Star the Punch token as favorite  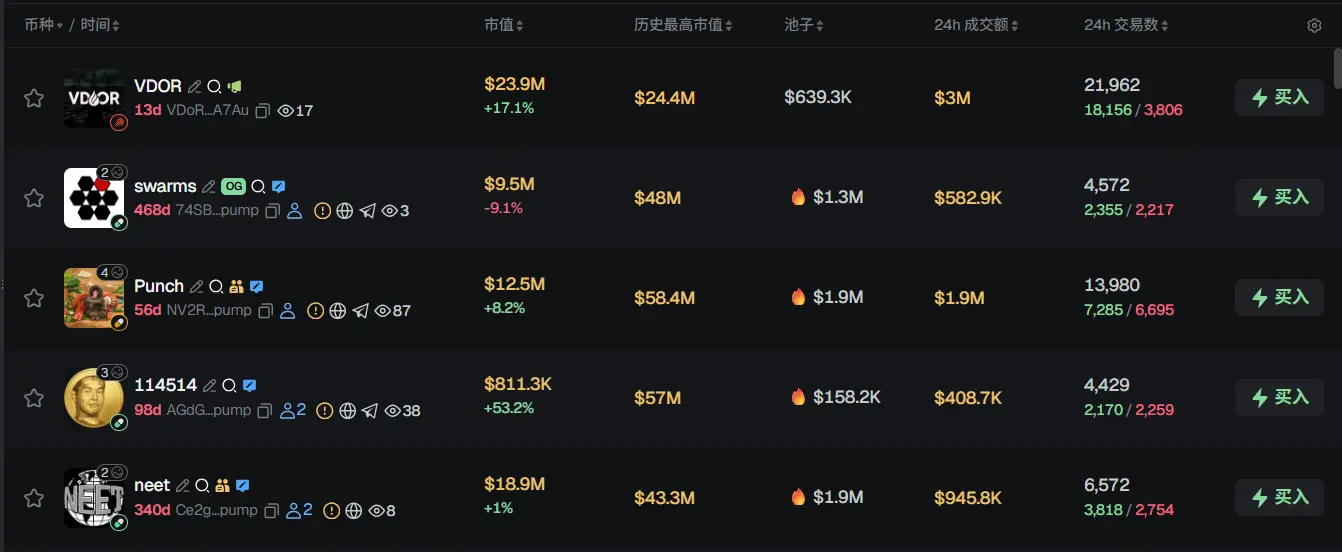[34, 298]
